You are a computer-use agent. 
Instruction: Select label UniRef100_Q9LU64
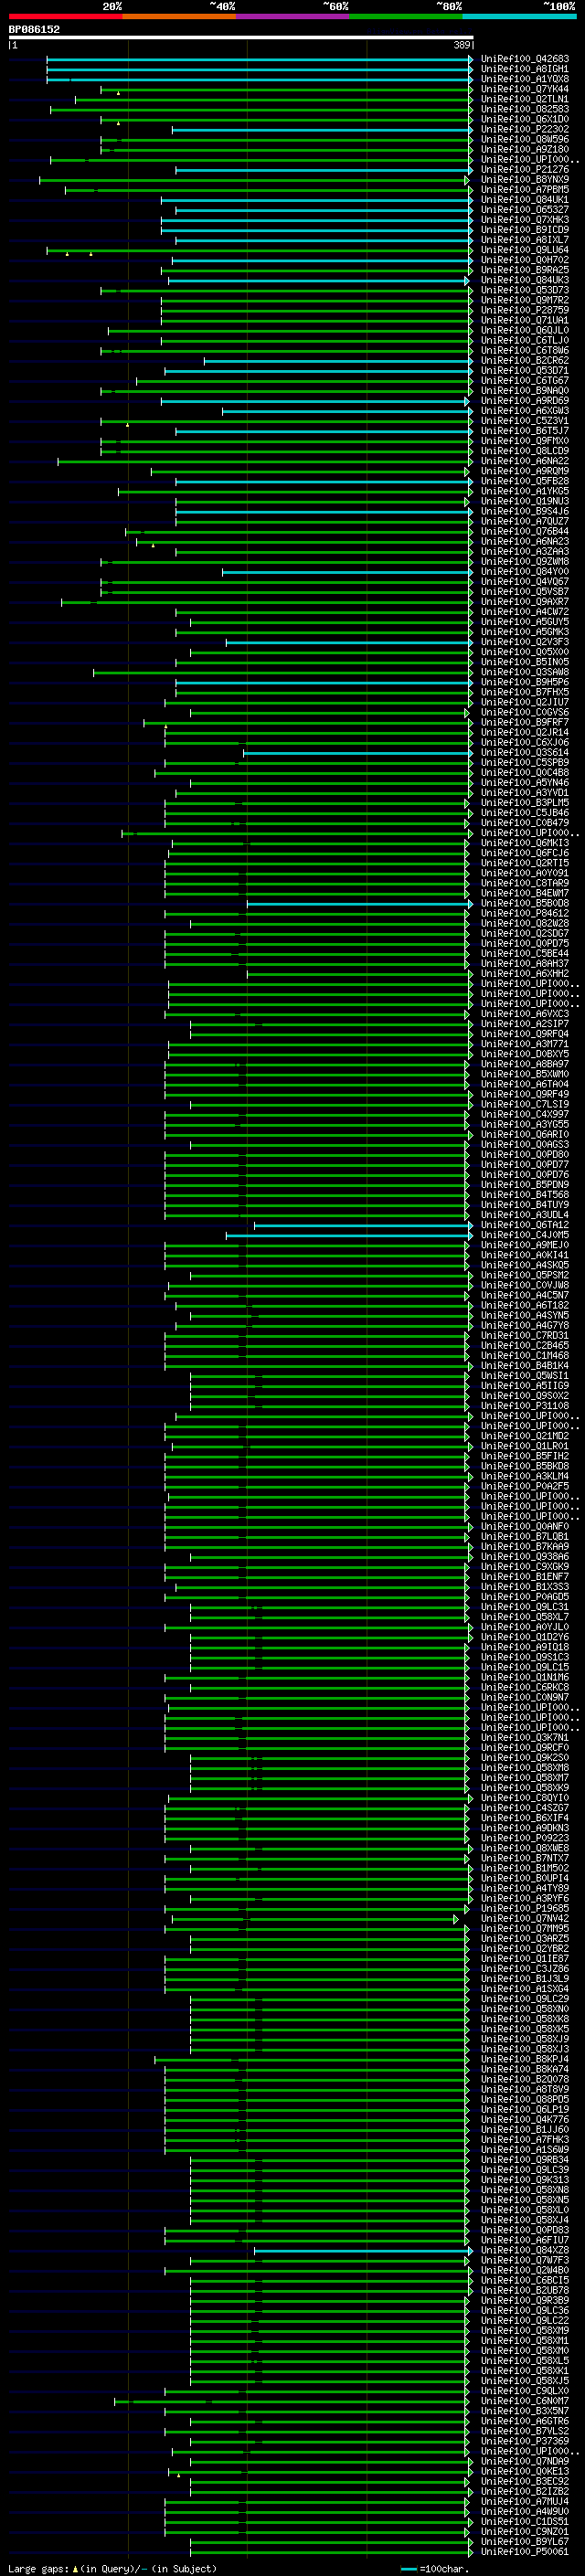(525, 250)
